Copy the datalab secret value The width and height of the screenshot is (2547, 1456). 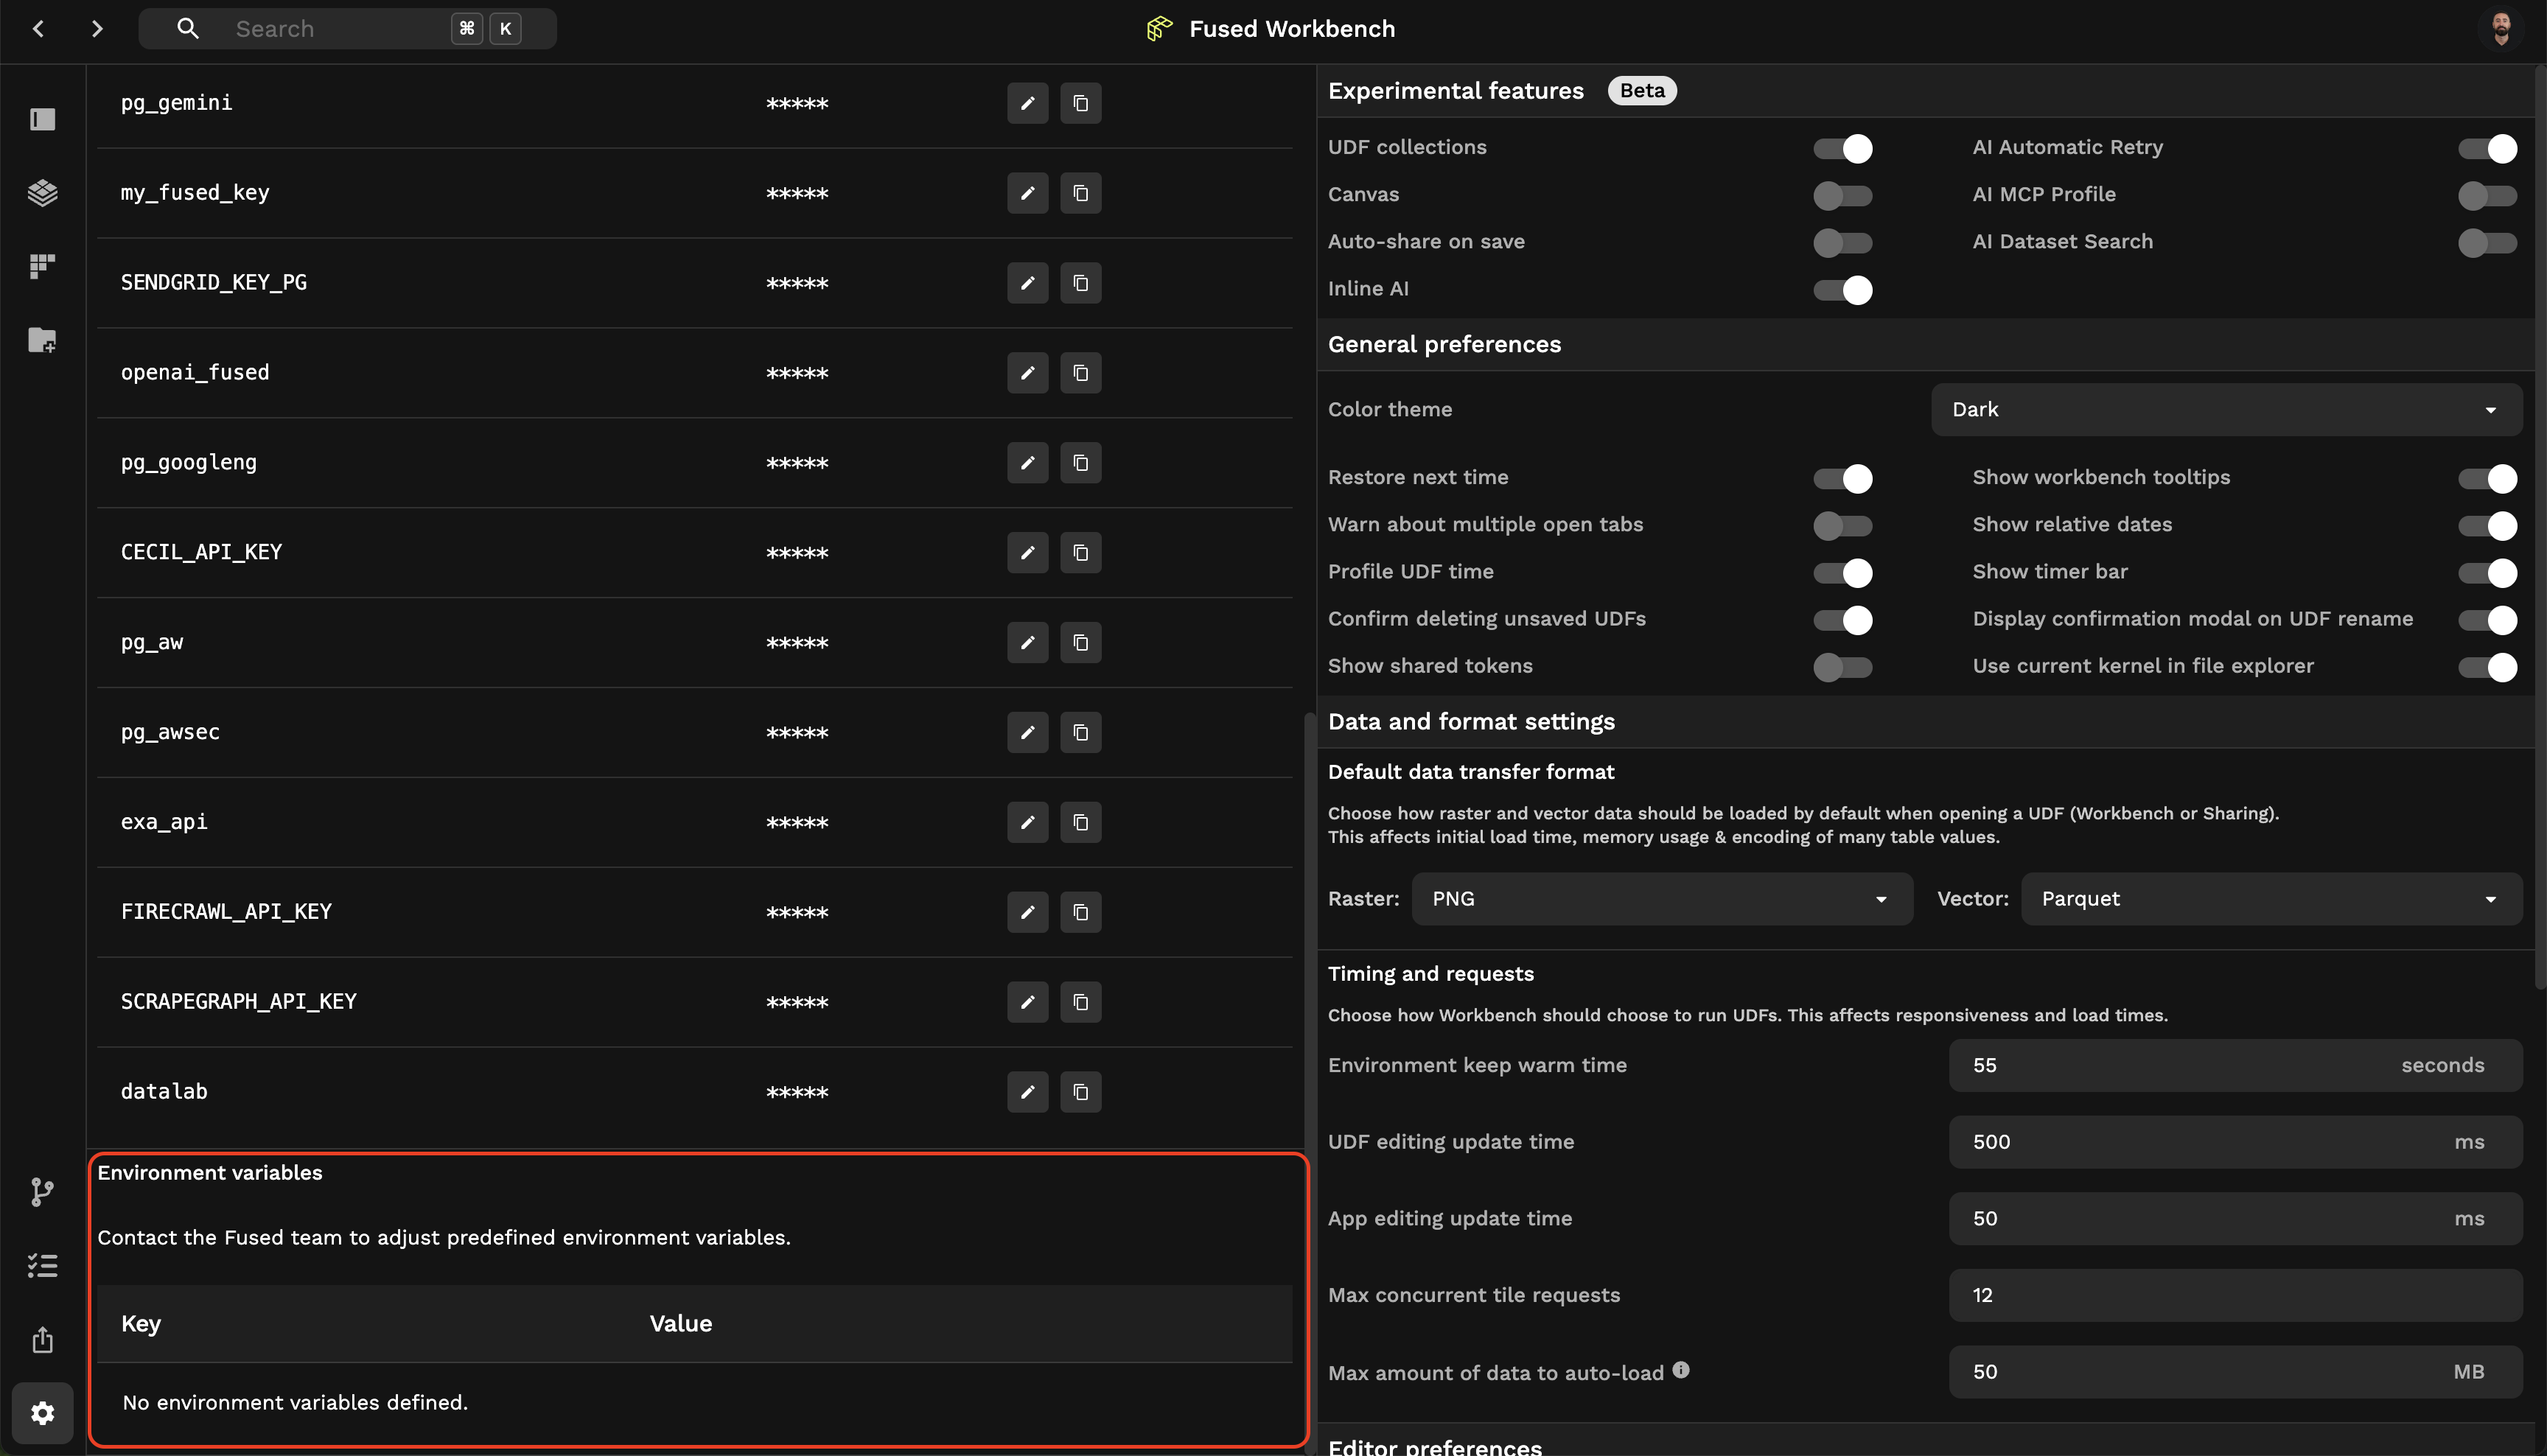coord(1080,1092)
